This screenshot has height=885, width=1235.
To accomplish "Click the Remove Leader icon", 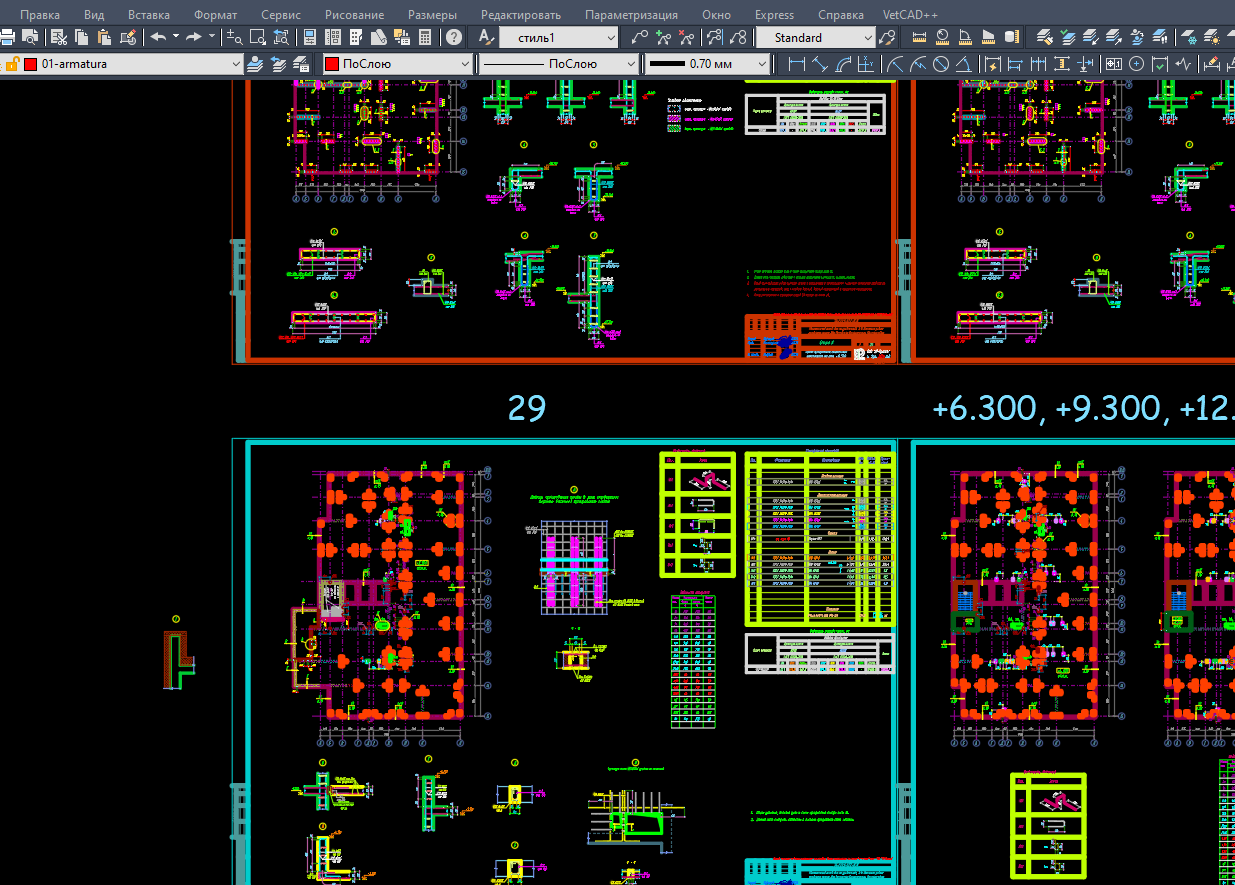I will tap(685, 37).
